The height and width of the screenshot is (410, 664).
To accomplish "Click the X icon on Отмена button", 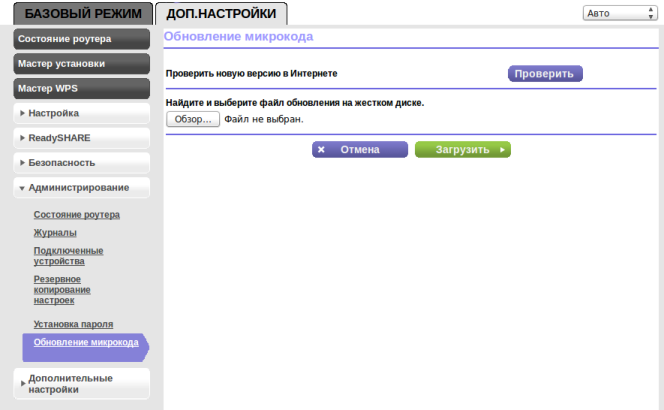I will tap(321, 150).
